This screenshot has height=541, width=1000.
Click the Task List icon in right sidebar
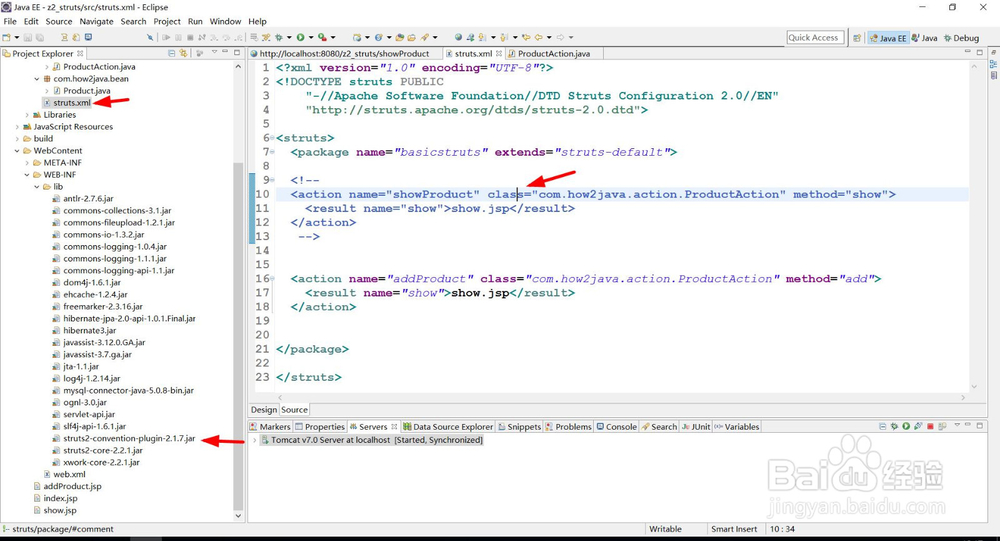point(994,75)
